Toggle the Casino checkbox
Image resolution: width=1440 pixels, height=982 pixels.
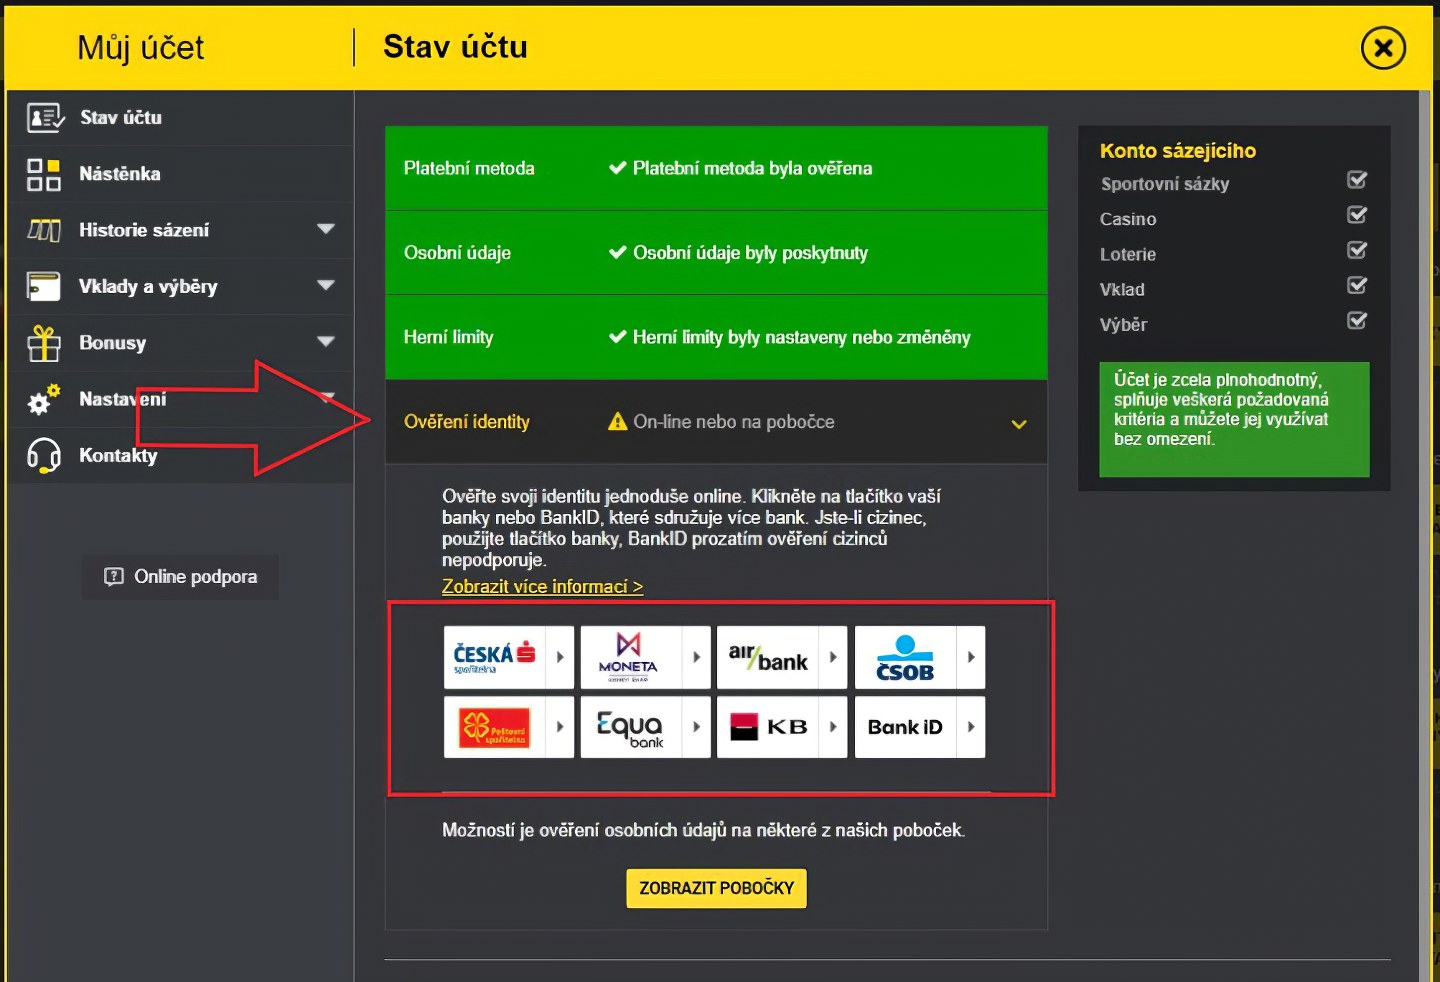[1357, 215]
